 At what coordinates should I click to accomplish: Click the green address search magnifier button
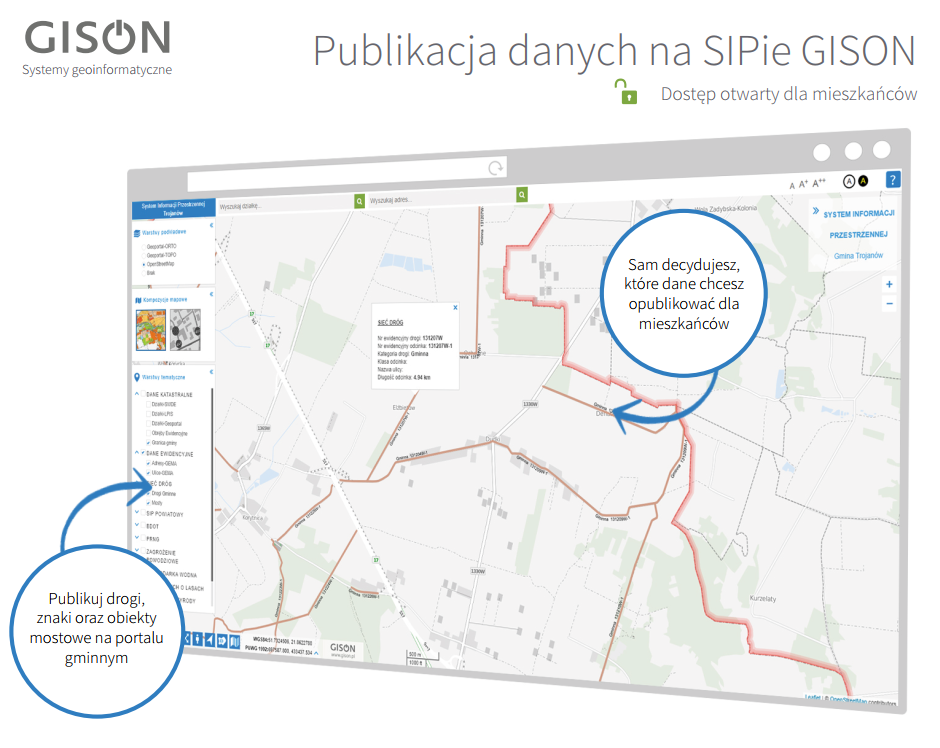coord(522,194)
